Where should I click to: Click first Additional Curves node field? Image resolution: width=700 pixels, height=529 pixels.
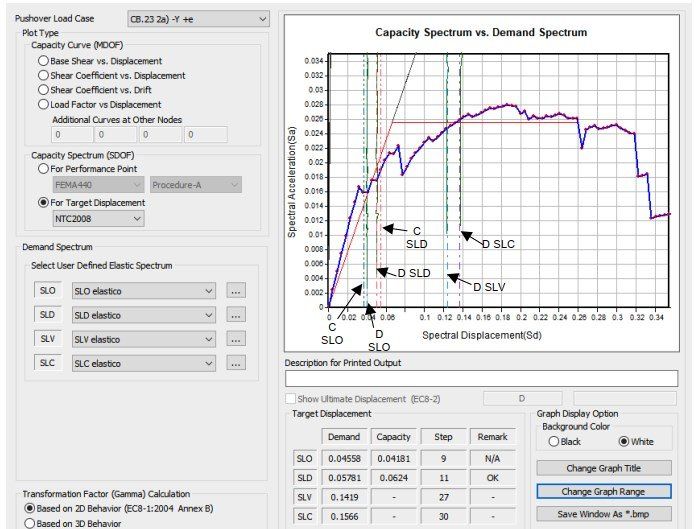click(72, 134)
